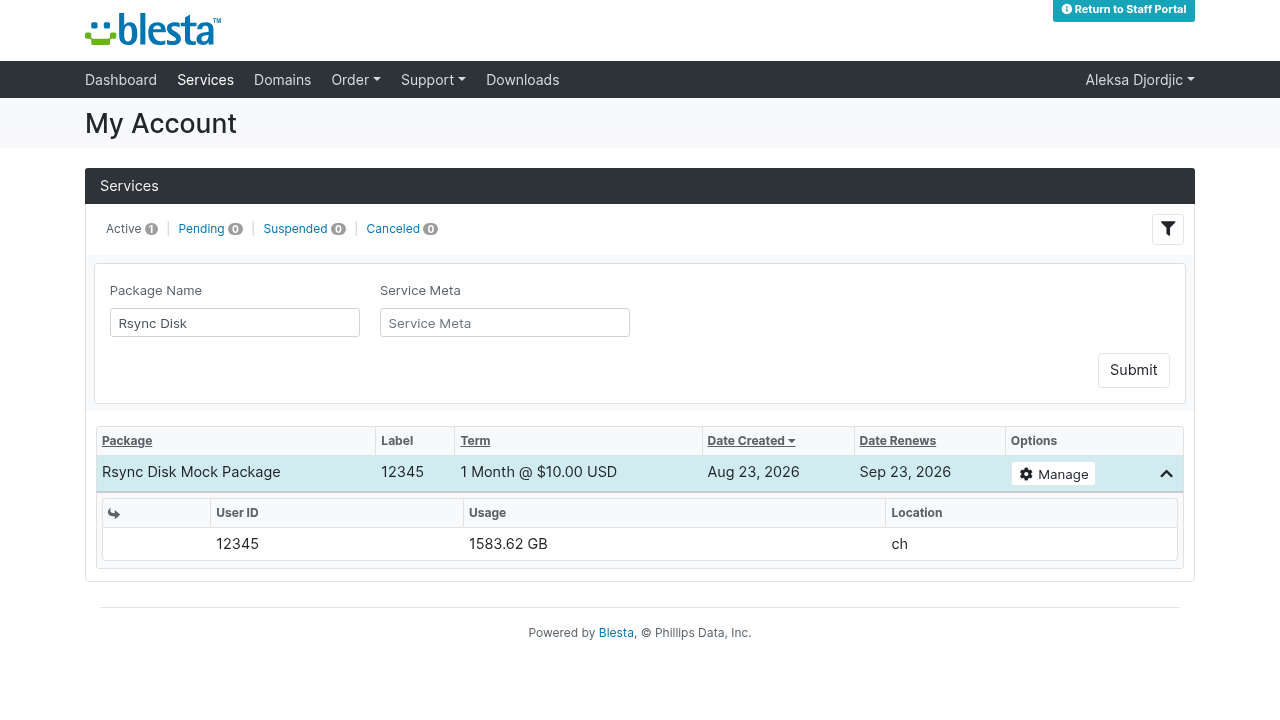Click the User ID 12345 value
The image size is (1280, 720).
coord(237,544)
